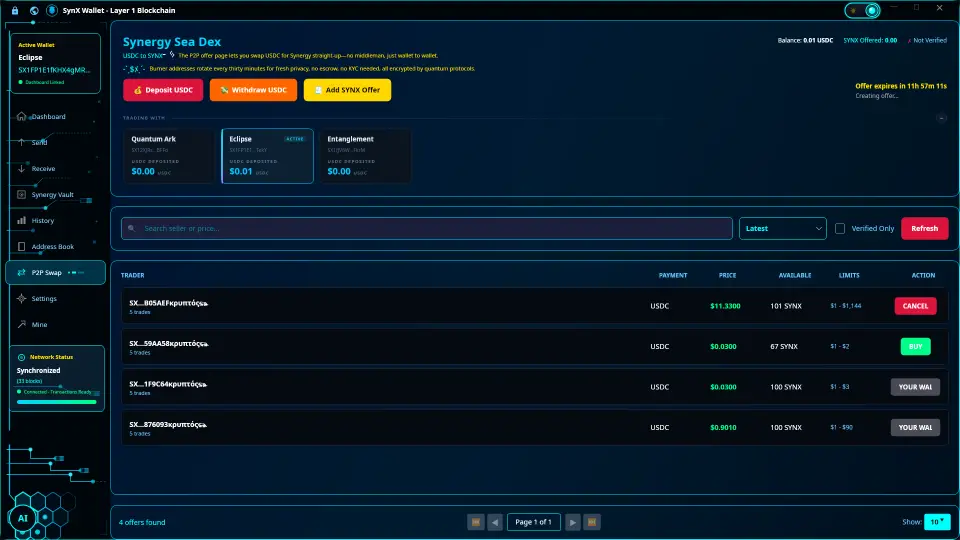Click the History bar-chart icon in the sidebar
The width and height of the screenshot is (960, 540).
coord(21,220)
